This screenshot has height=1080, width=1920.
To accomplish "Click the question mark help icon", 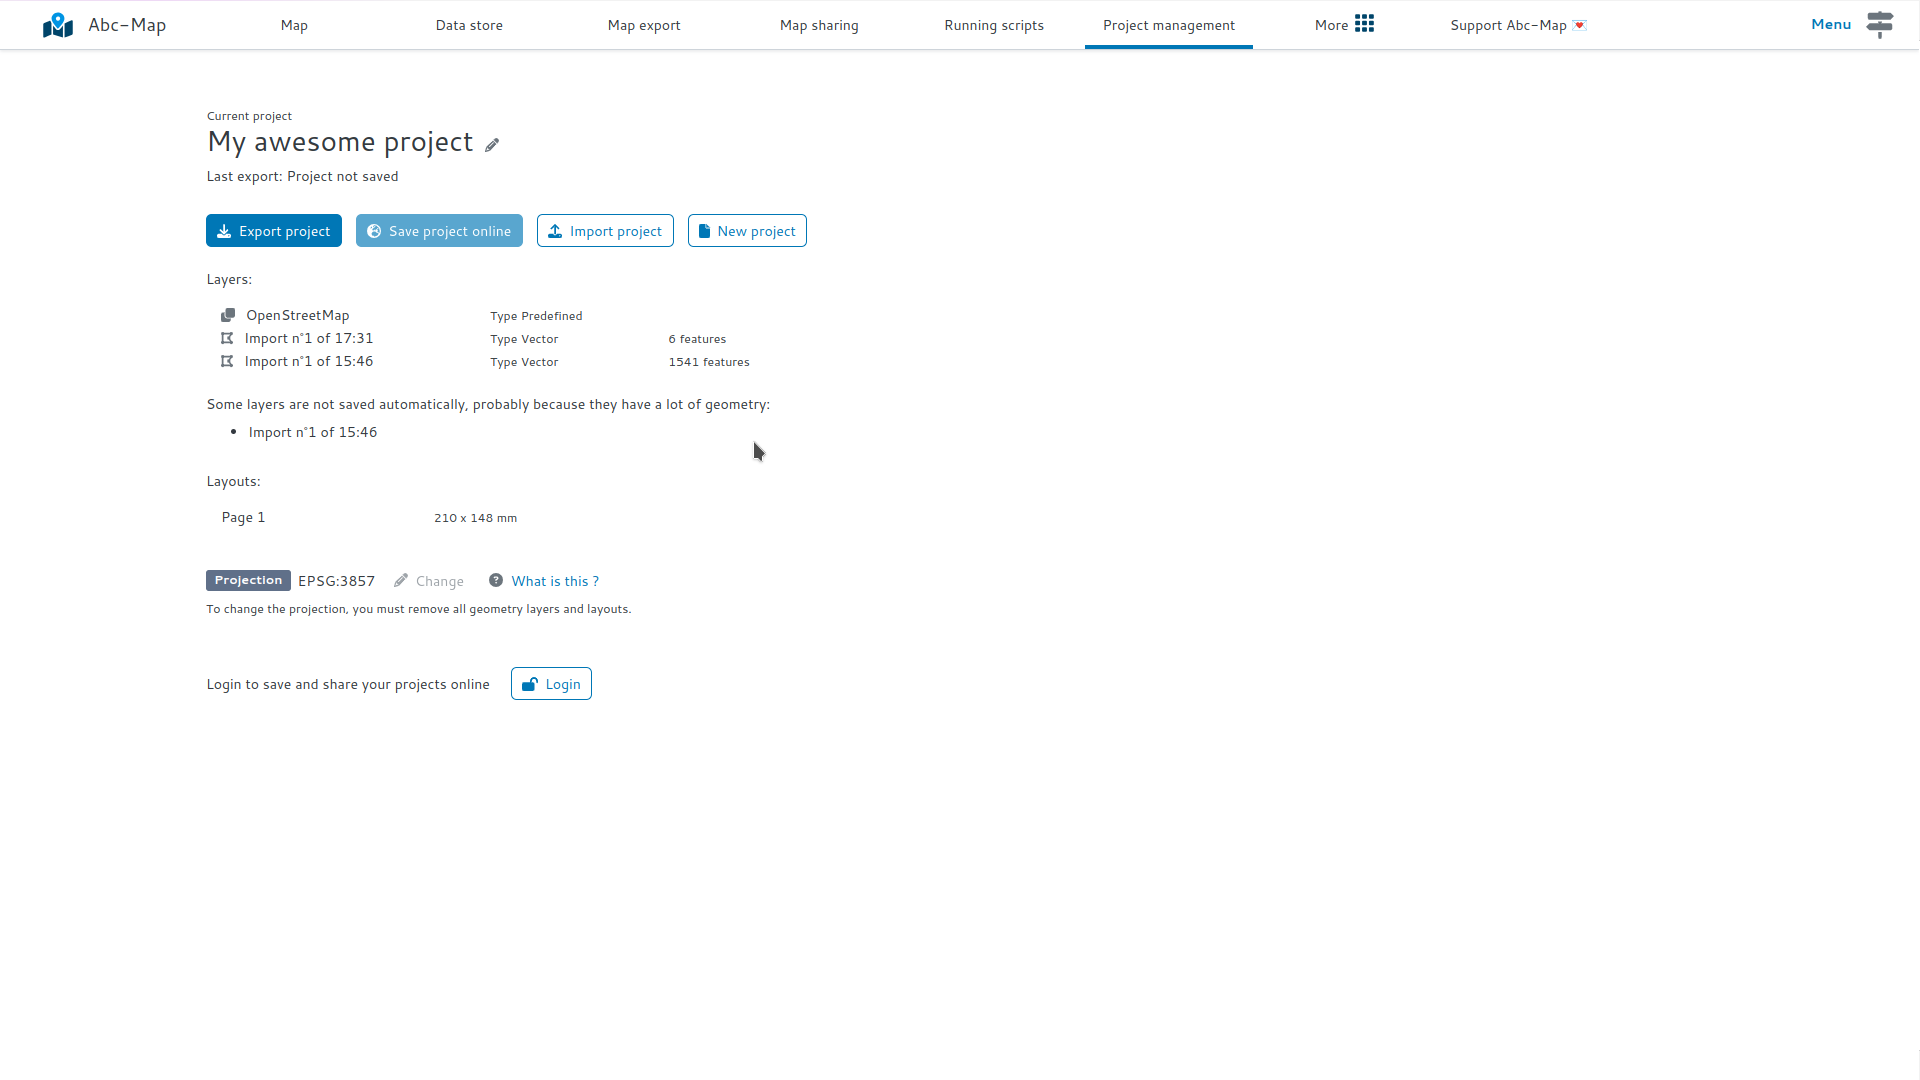I will [x=496, y=581].
